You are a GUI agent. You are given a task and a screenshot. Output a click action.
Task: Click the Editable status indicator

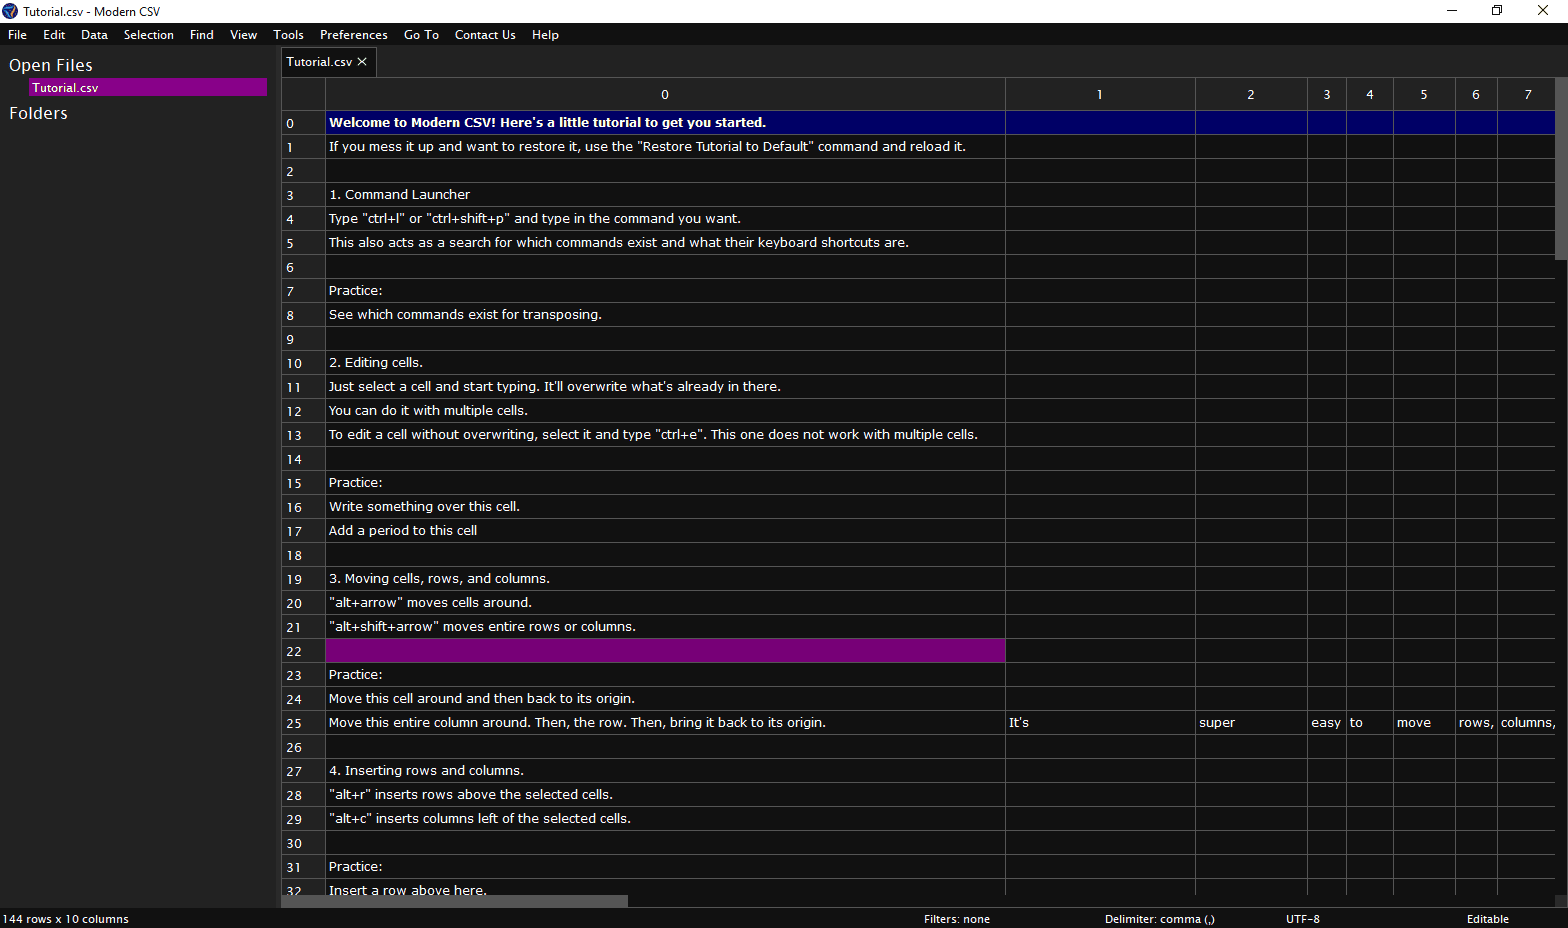click(1488, 919)
